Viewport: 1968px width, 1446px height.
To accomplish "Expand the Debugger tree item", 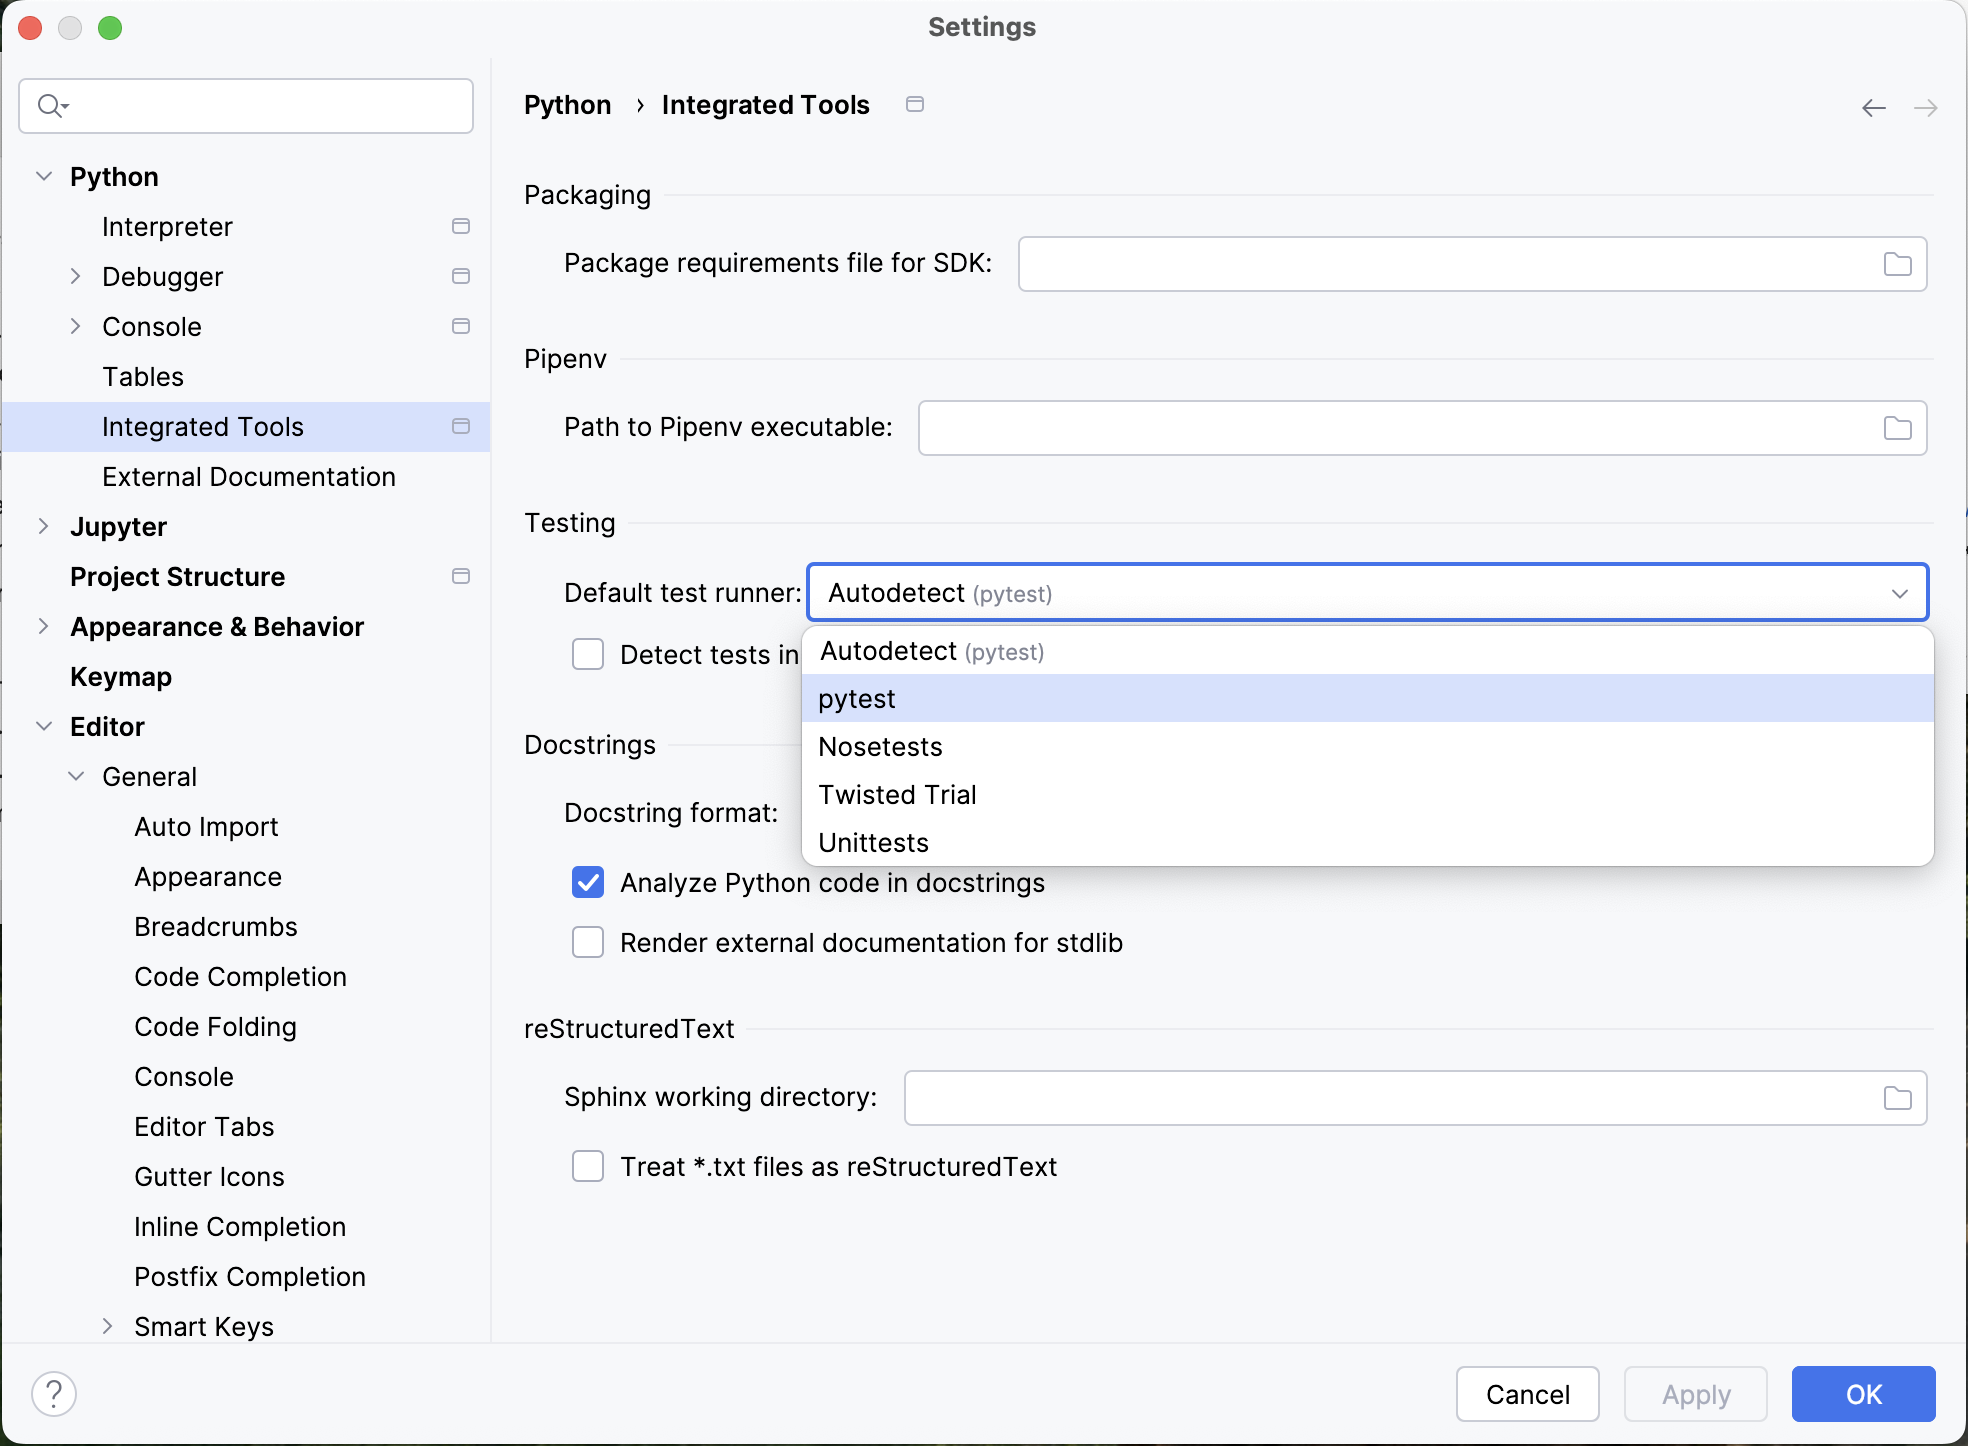I will coord(75,276).
